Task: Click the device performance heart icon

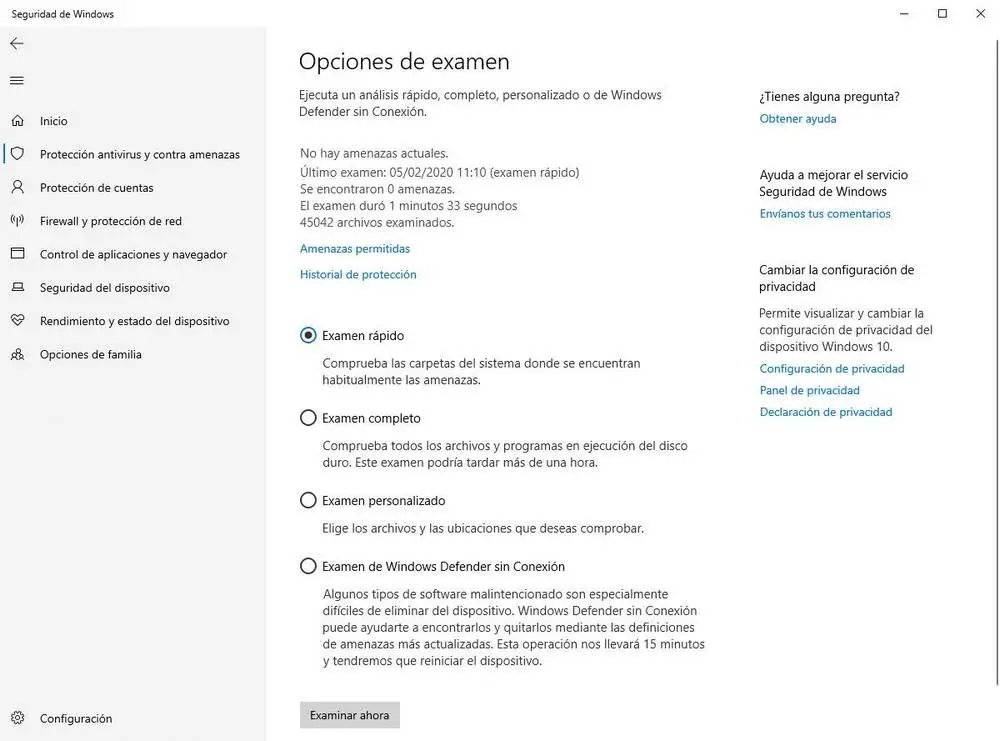Action: (18, 321)
